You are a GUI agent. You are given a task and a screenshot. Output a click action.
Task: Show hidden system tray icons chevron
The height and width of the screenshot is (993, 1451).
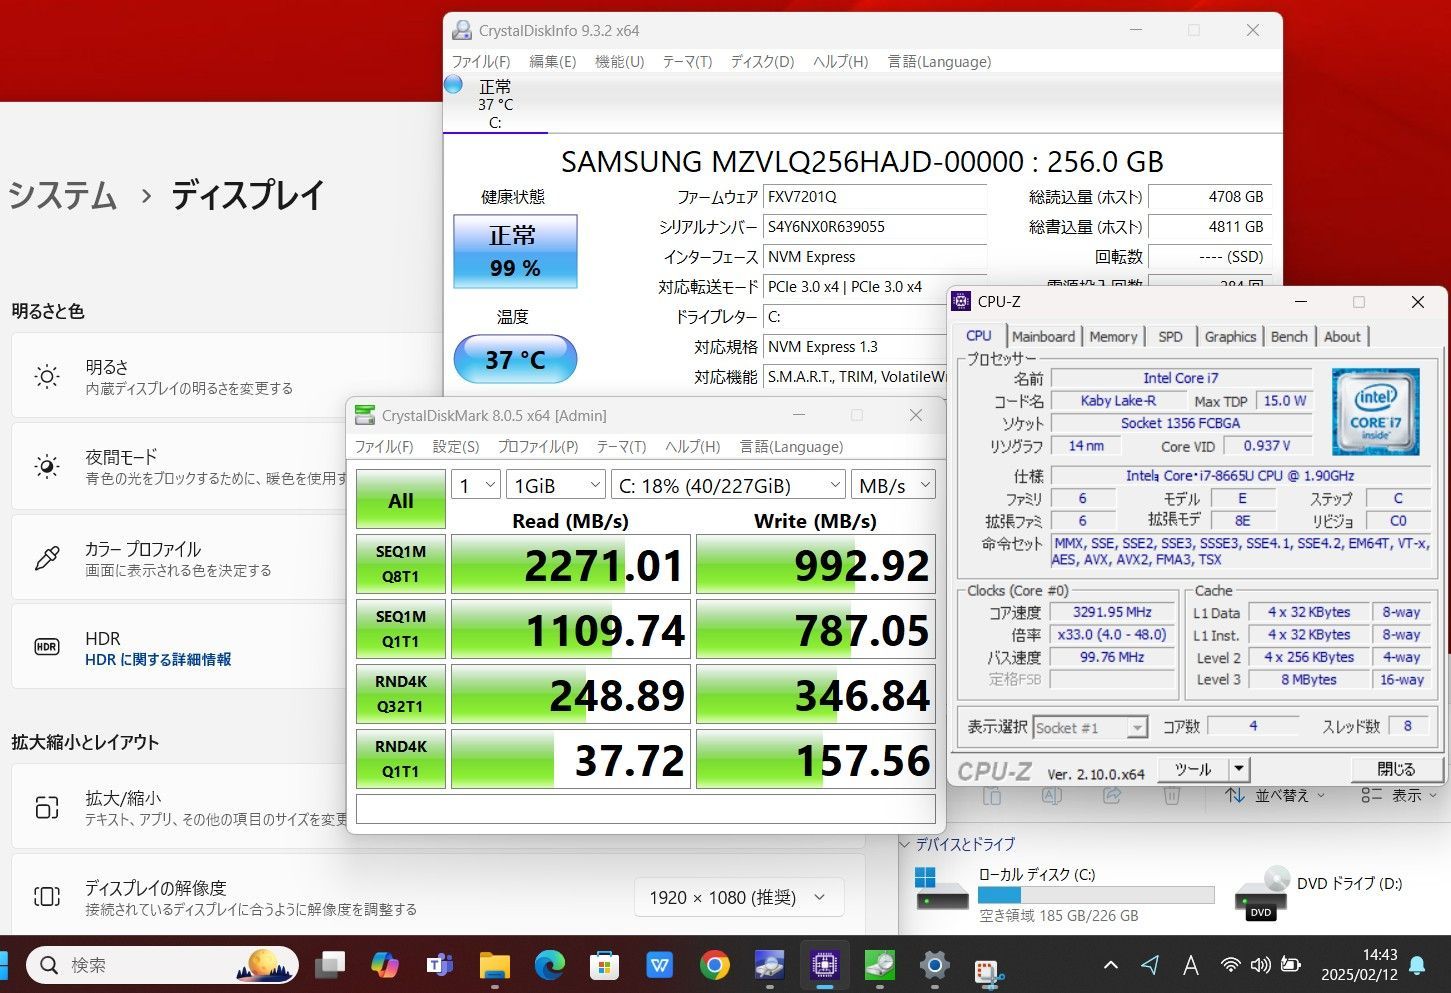click(x=1110, y=965)
